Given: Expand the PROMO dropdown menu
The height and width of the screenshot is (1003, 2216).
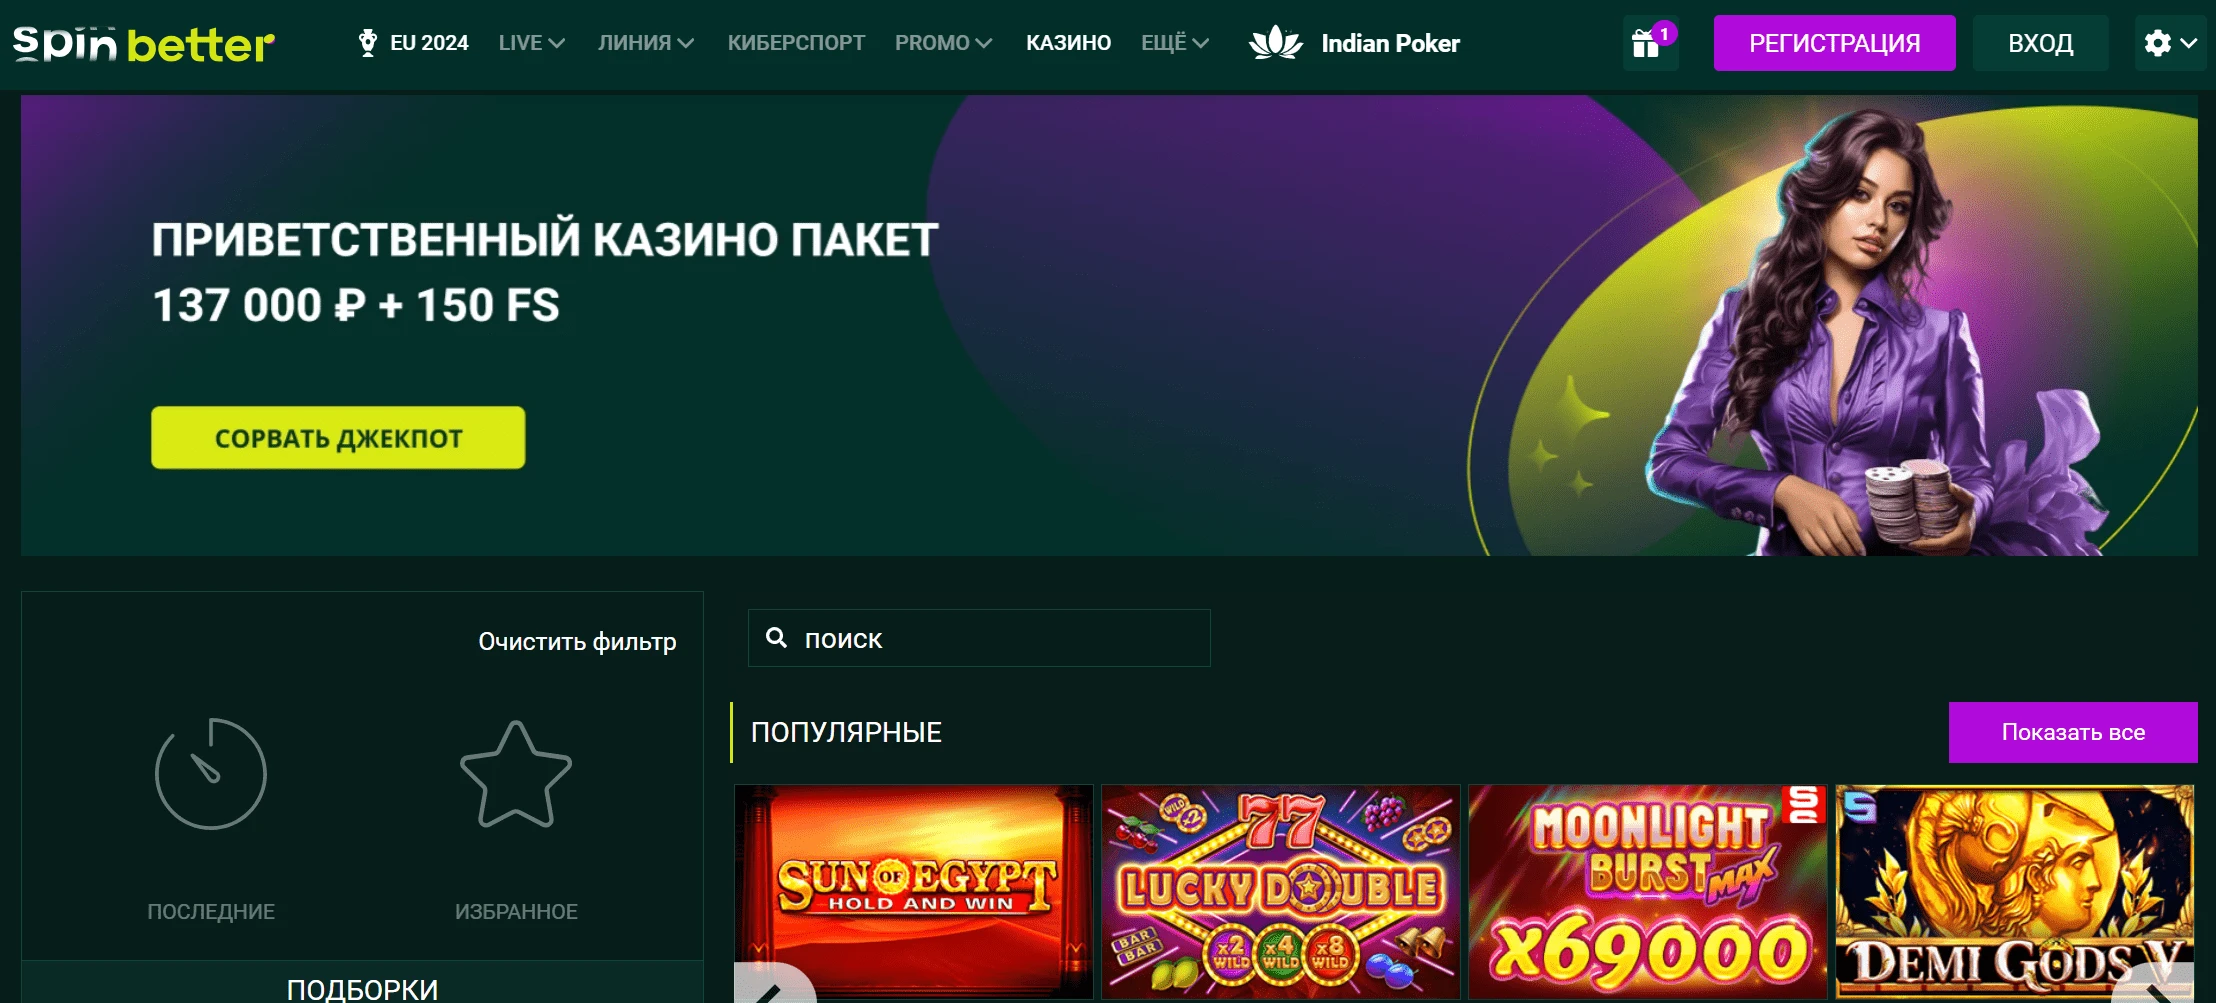Looking at the screenshot, I should (943, 43).
